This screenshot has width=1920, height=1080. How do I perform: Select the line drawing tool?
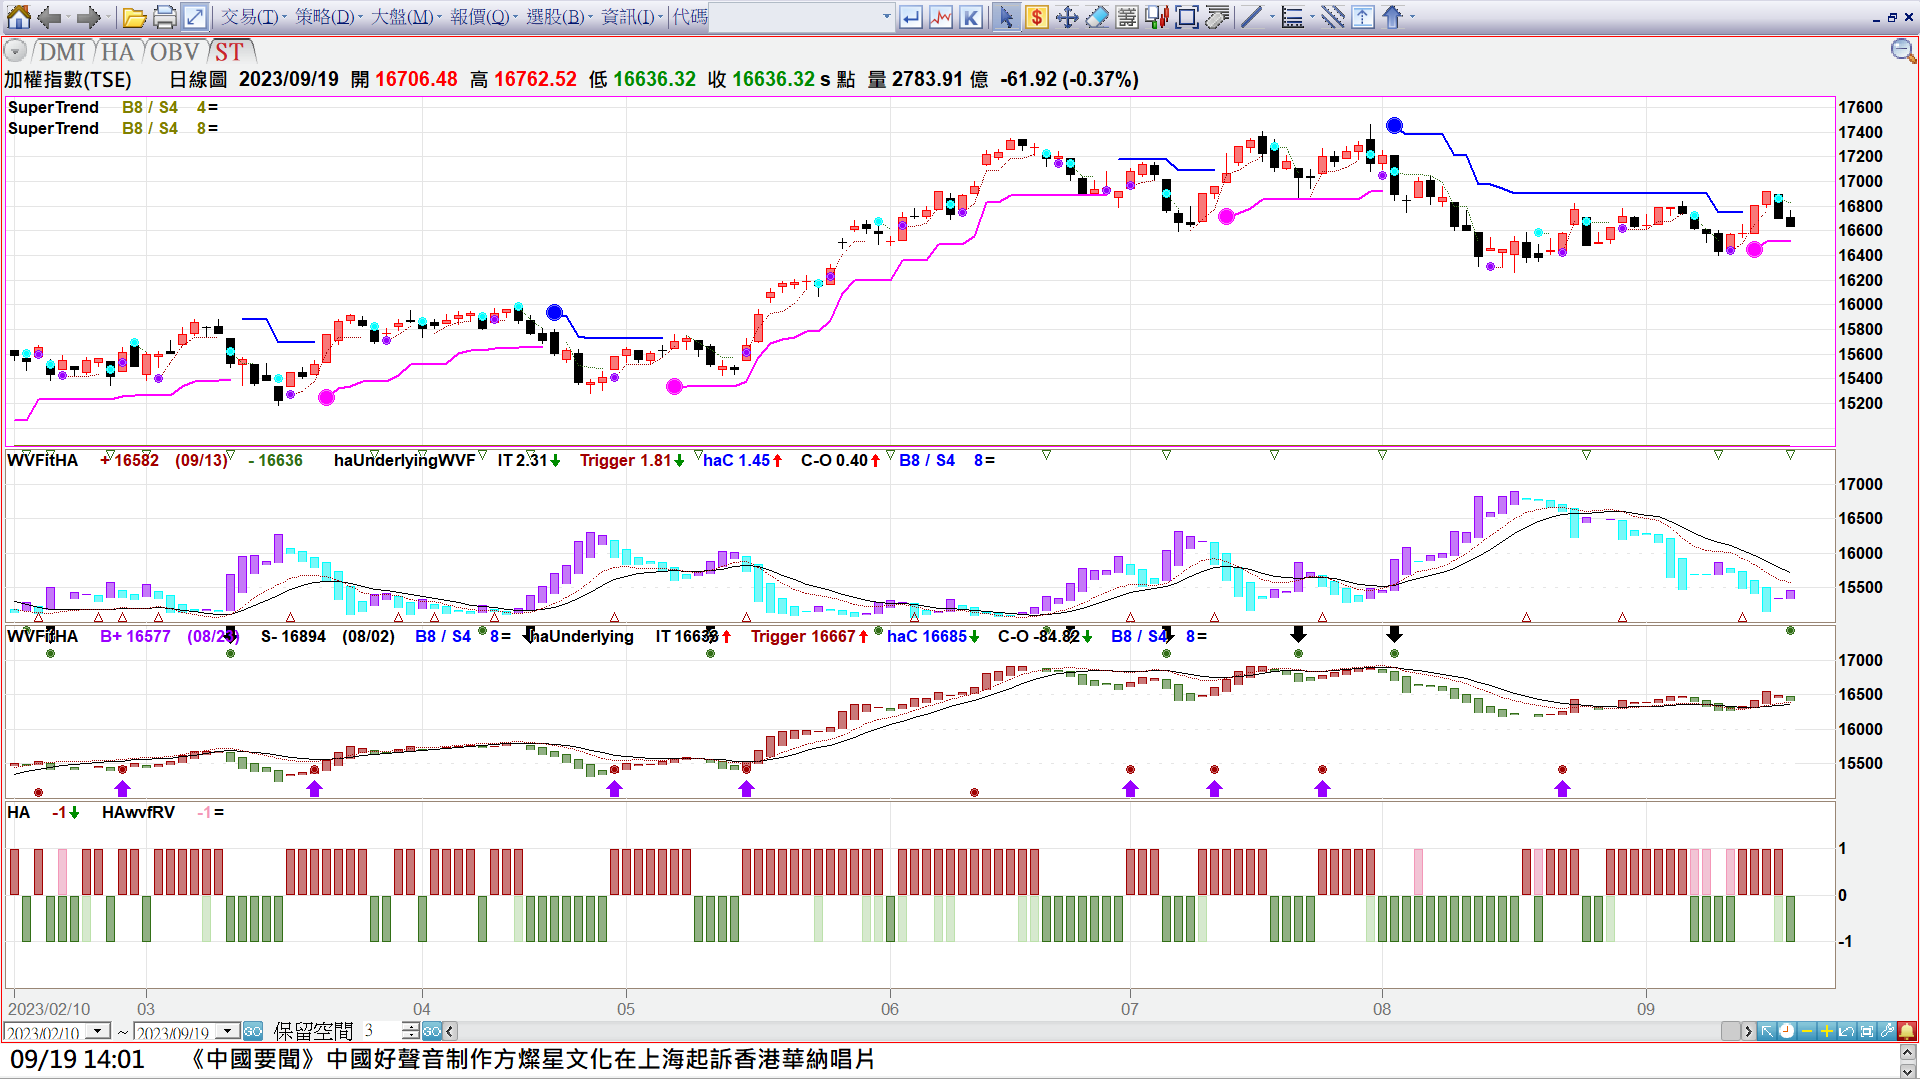pyautogui.click(x=1251, y=17)
